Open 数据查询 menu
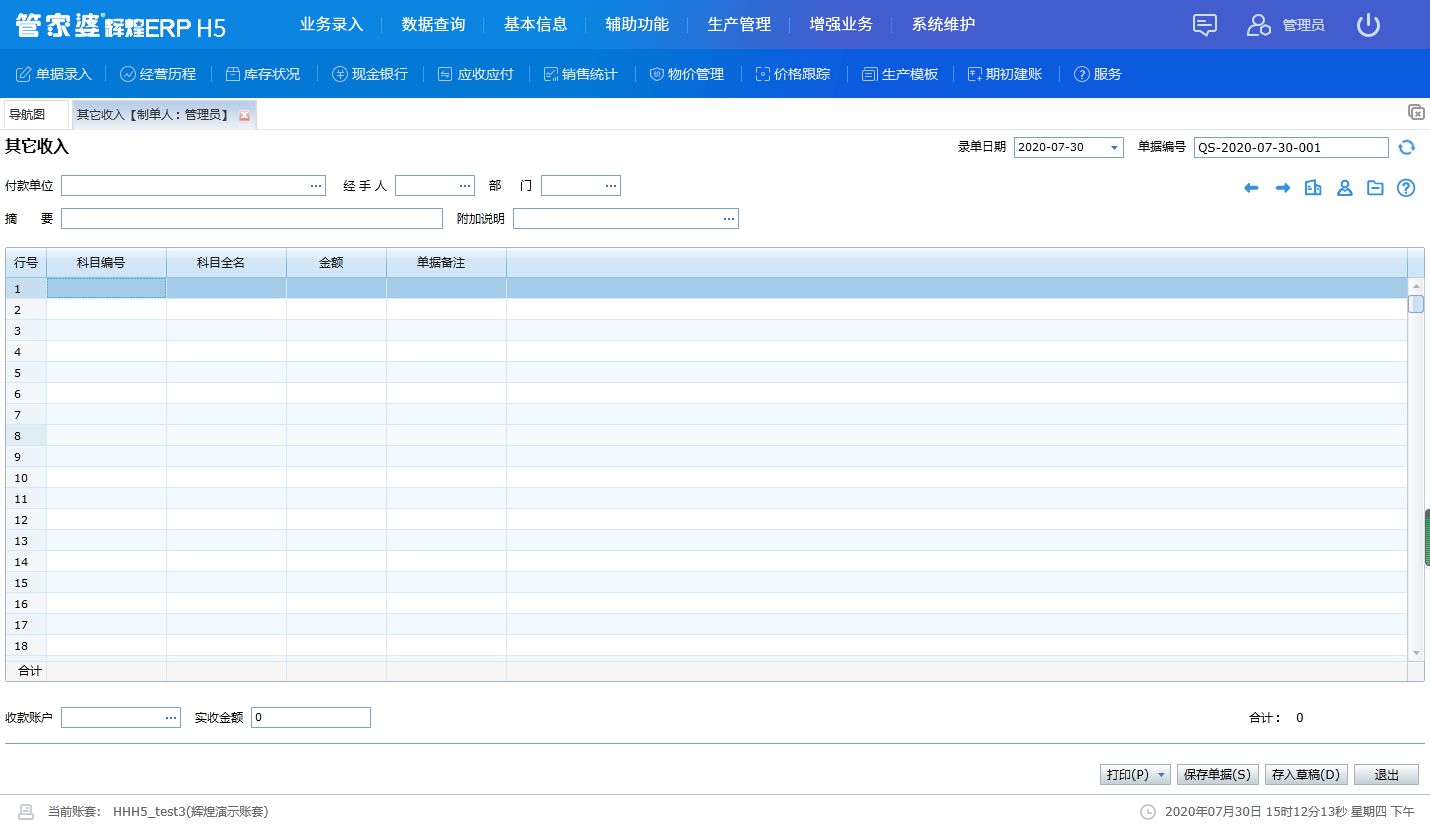The width and height of the screenshot is (1430, 827). [433, 24]
